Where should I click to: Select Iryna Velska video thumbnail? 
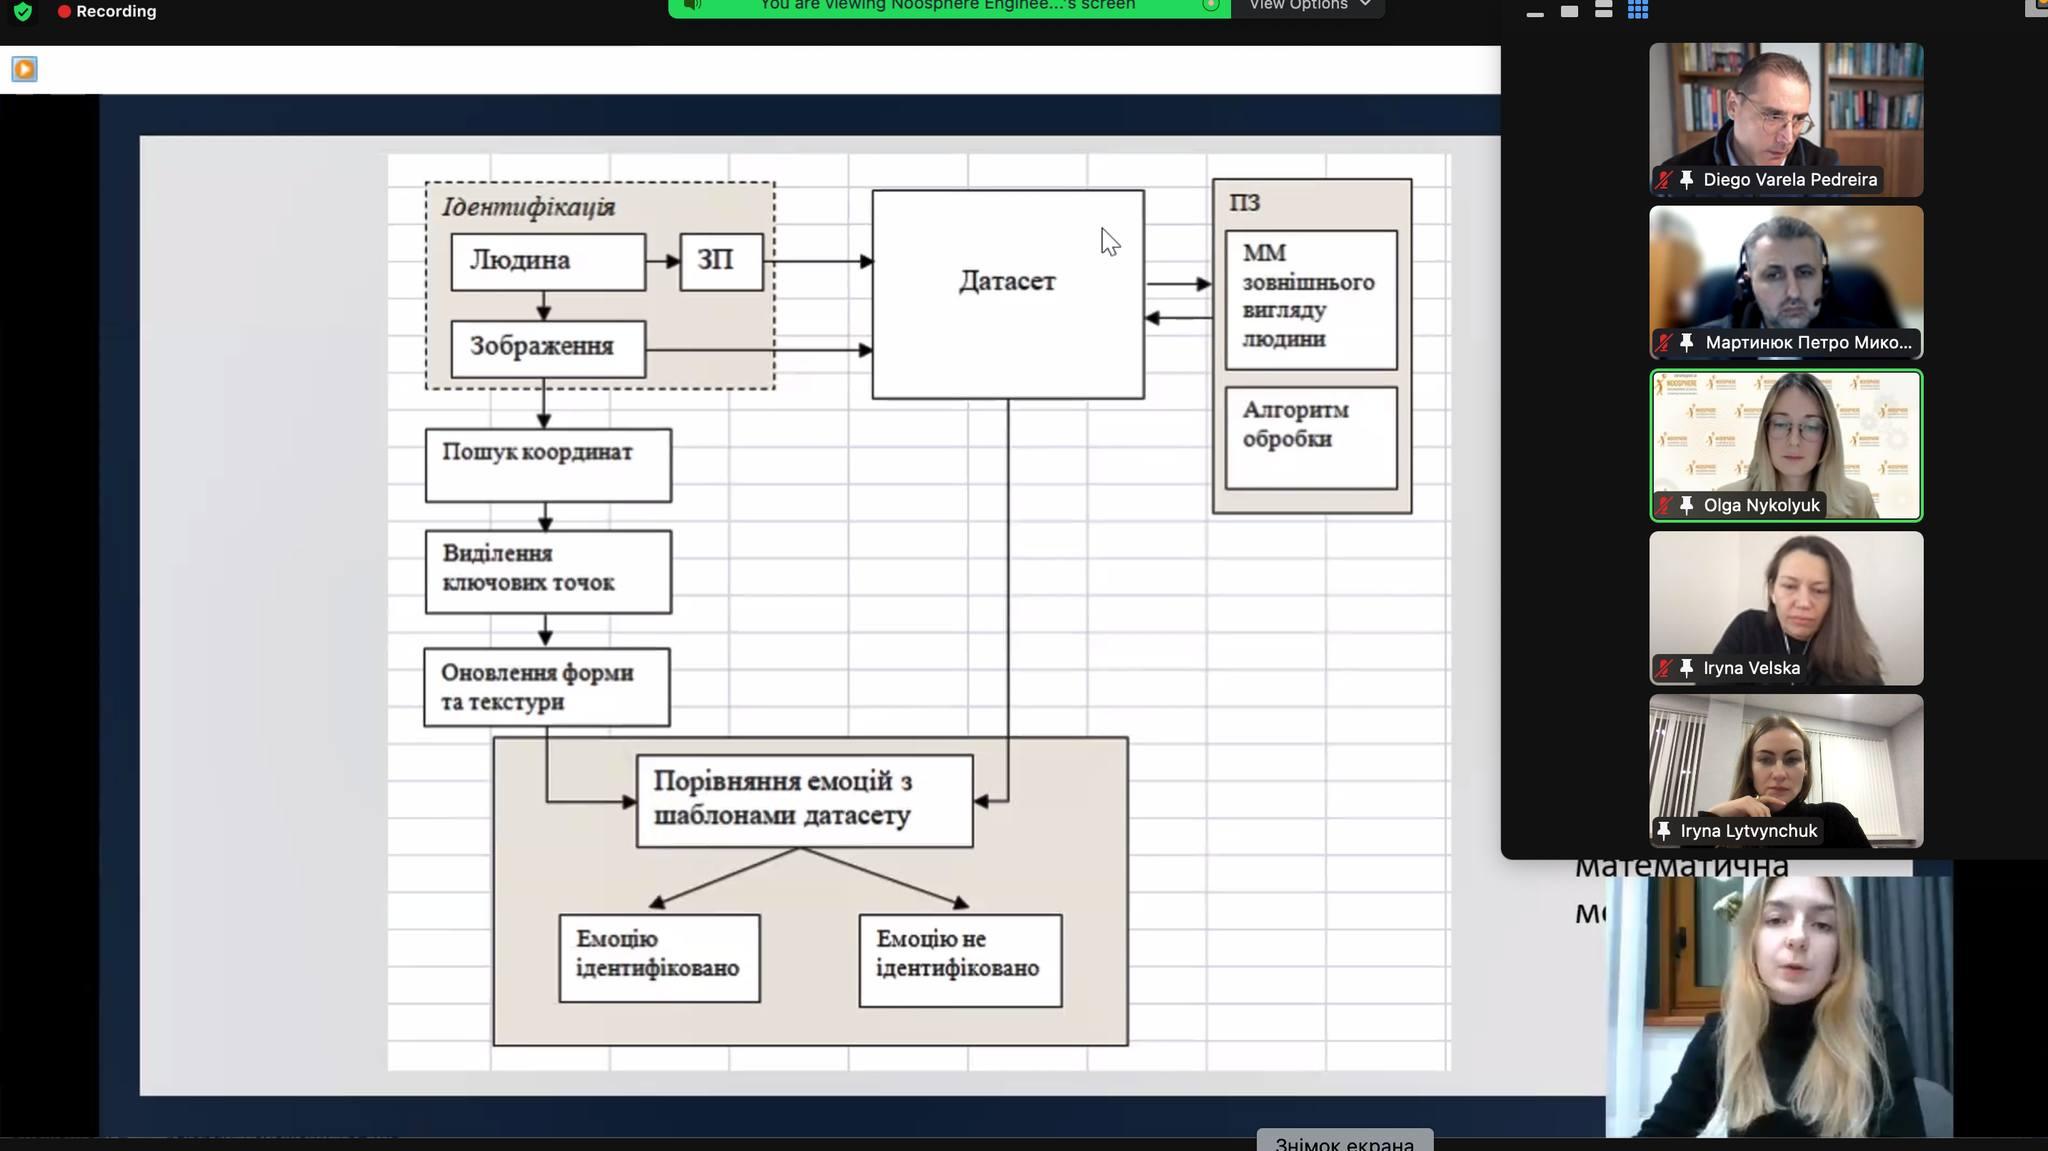click(x=1786, y=607)
